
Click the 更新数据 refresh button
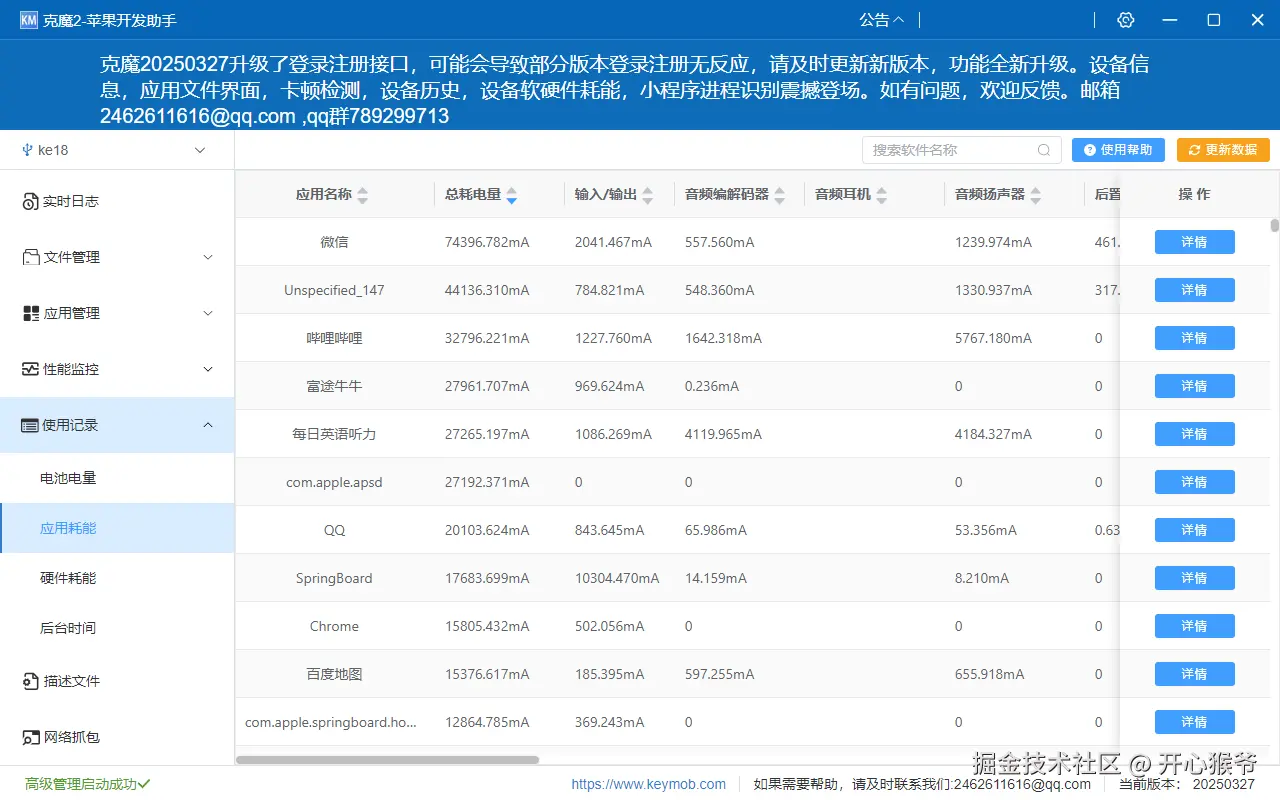pyautogui.click(x=1223, y=150)
